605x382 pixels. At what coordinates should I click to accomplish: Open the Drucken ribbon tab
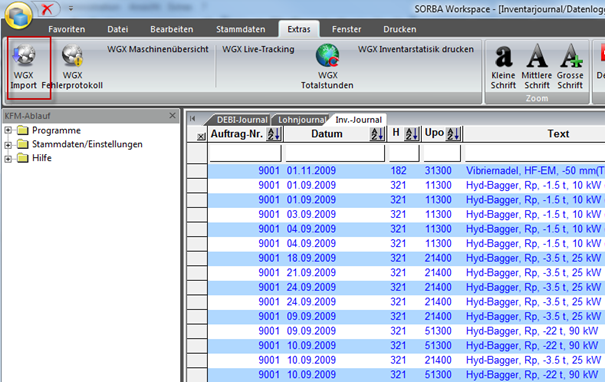click(x=400, y=29)
